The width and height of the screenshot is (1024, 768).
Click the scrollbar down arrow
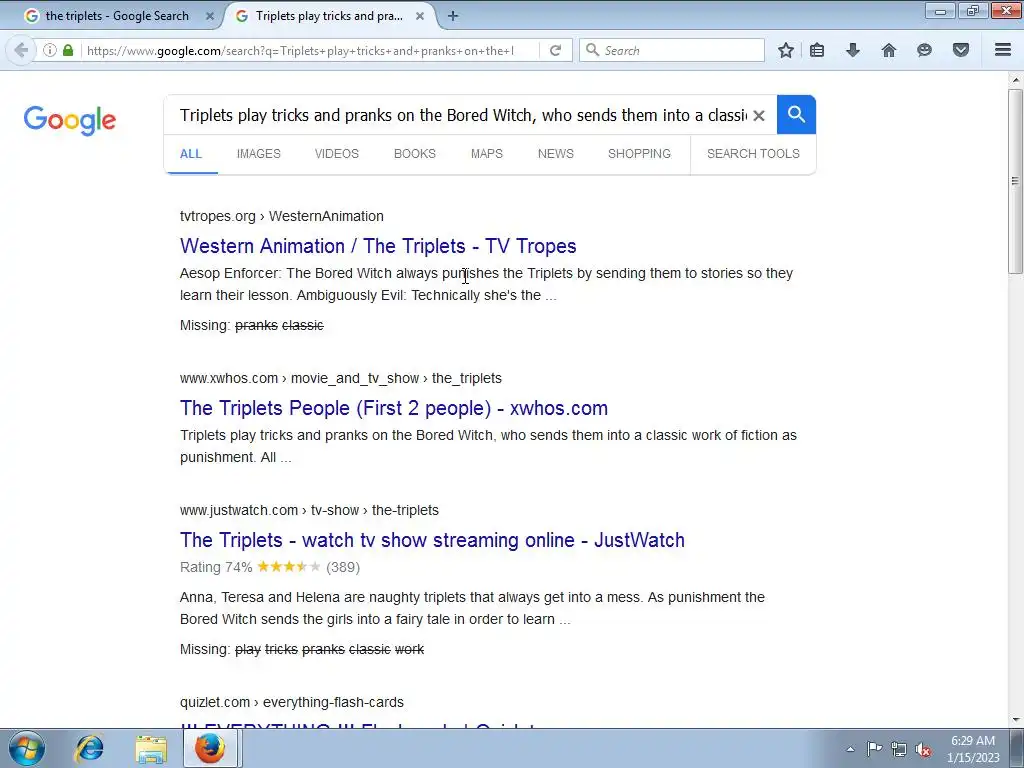coord(1015,720)
